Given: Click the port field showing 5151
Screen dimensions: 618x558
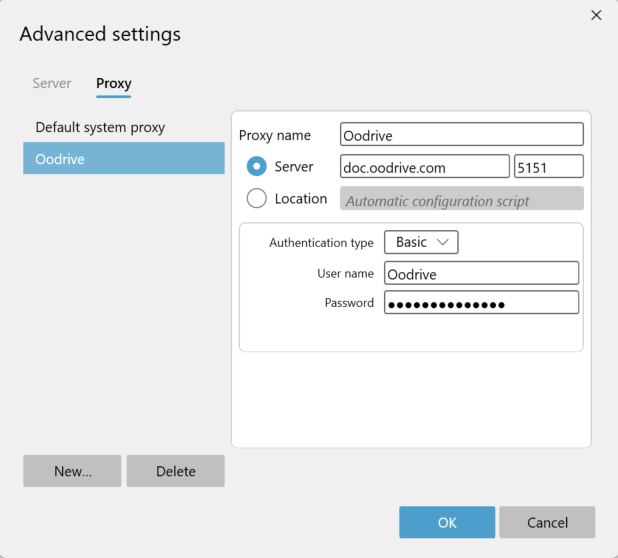Looking at the screenshot, I should [549, 166].
